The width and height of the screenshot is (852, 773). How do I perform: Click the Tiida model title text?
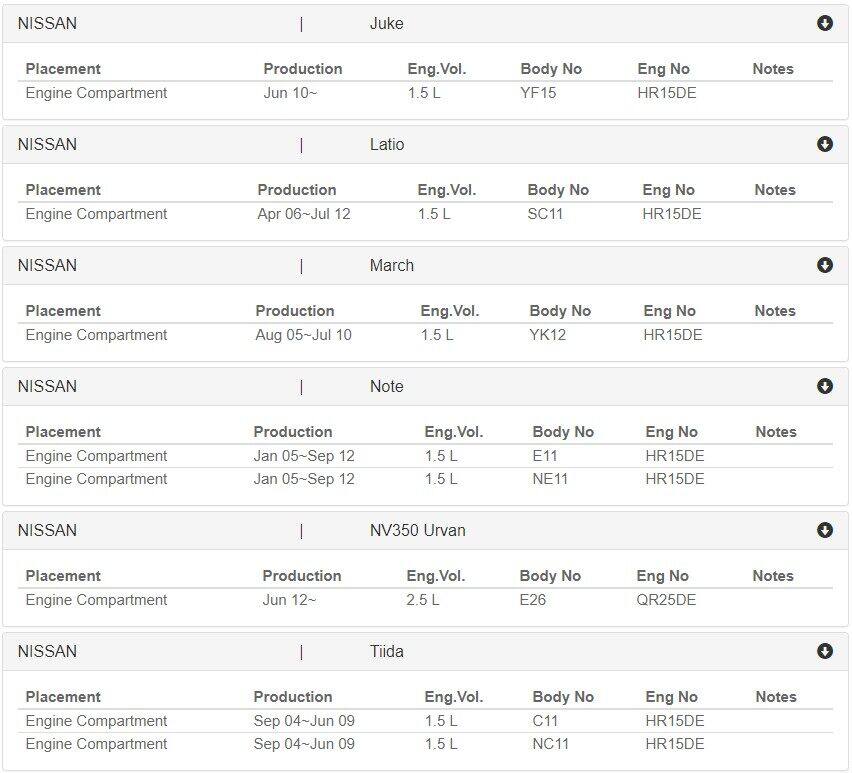click(x=386, y=651)
